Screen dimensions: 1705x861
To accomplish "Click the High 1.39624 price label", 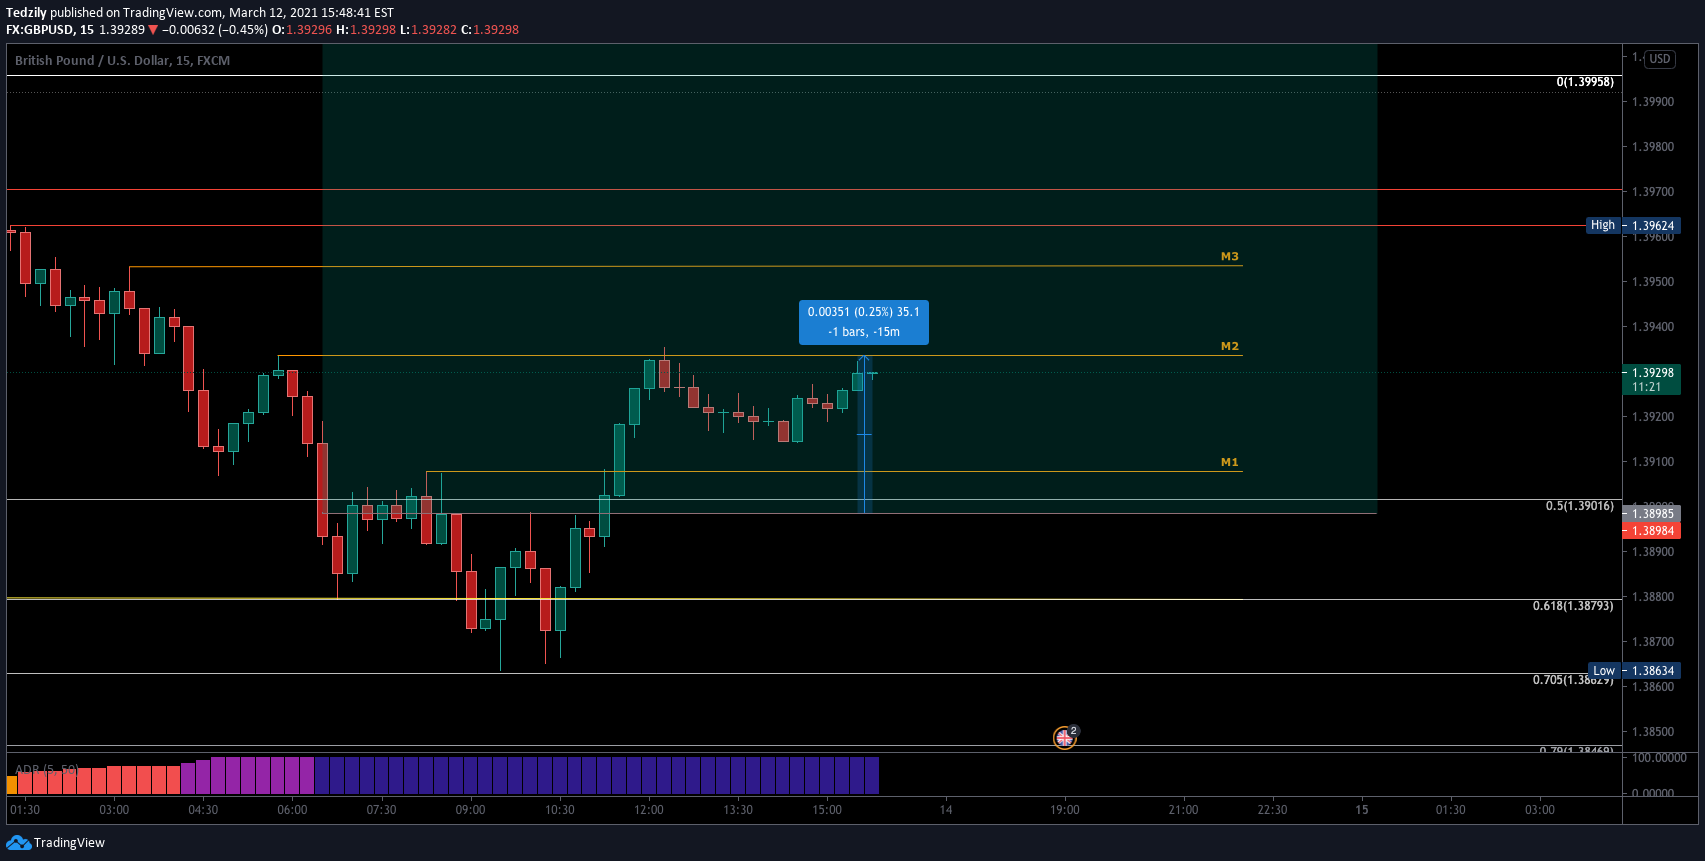I will point(1634,225).
